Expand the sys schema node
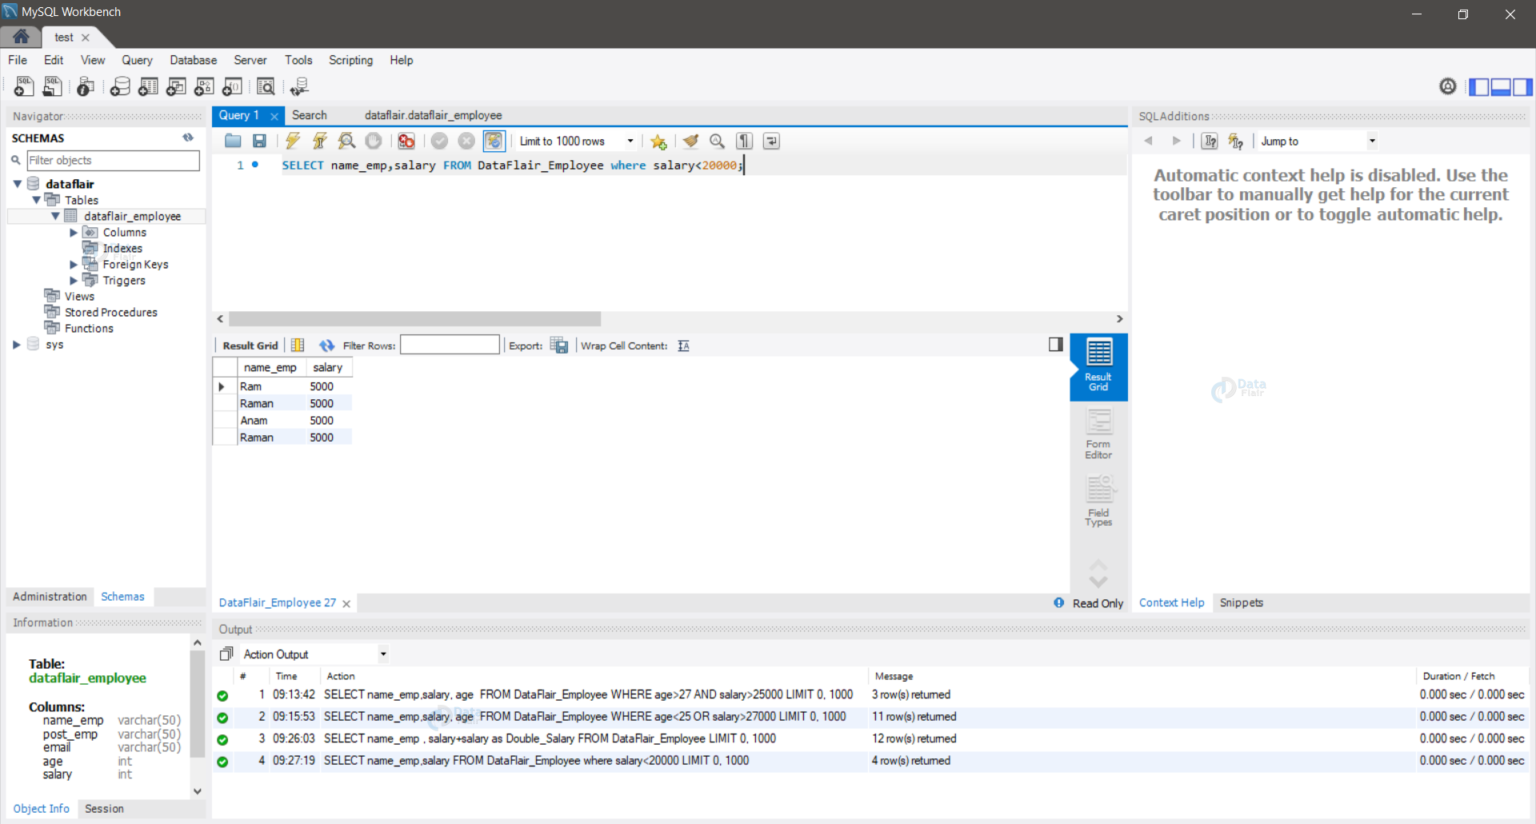 point(17,344)
